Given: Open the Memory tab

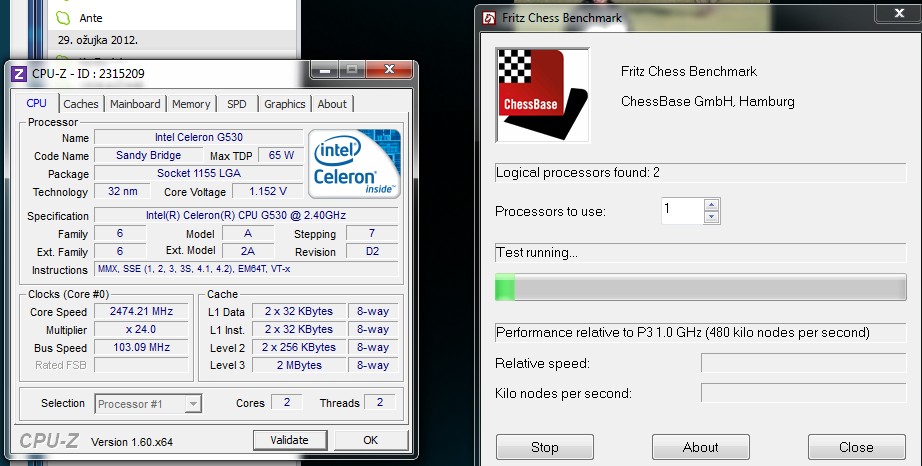Looking at the screenshot, I should tap(191, 104).
